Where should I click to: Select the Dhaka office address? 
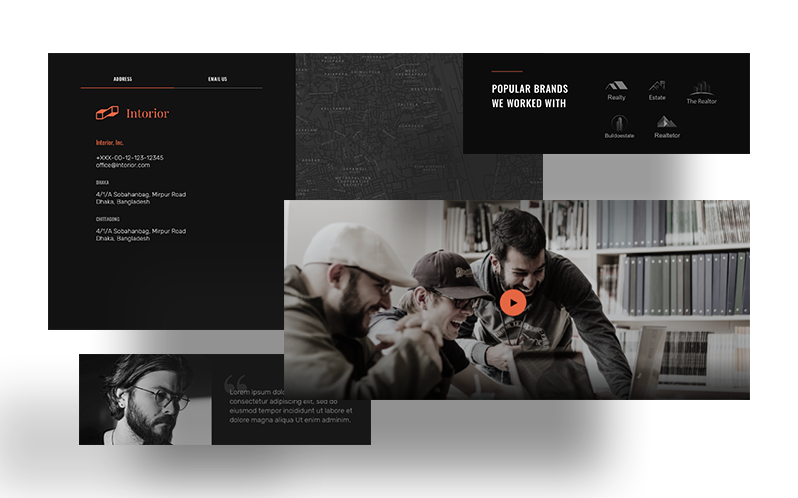click(x=140, y=198)
